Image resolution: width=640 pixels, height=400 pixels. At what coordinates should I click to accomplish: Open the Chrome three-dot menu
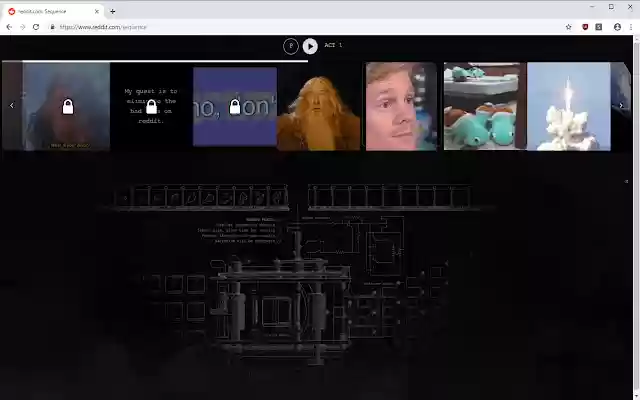coord(631,27)
